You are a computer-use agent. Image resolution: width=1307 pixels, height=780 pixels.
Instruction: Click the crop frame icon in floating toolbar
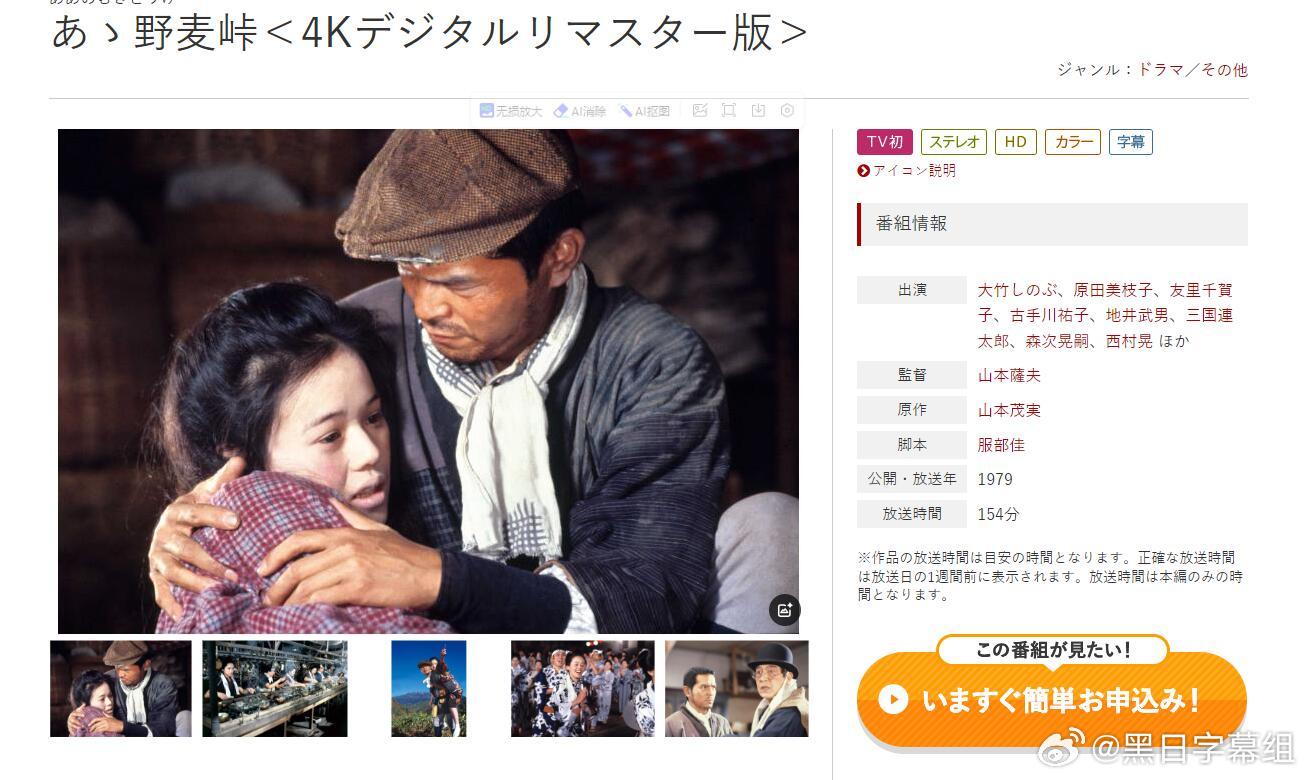click(x=729, y=111)
